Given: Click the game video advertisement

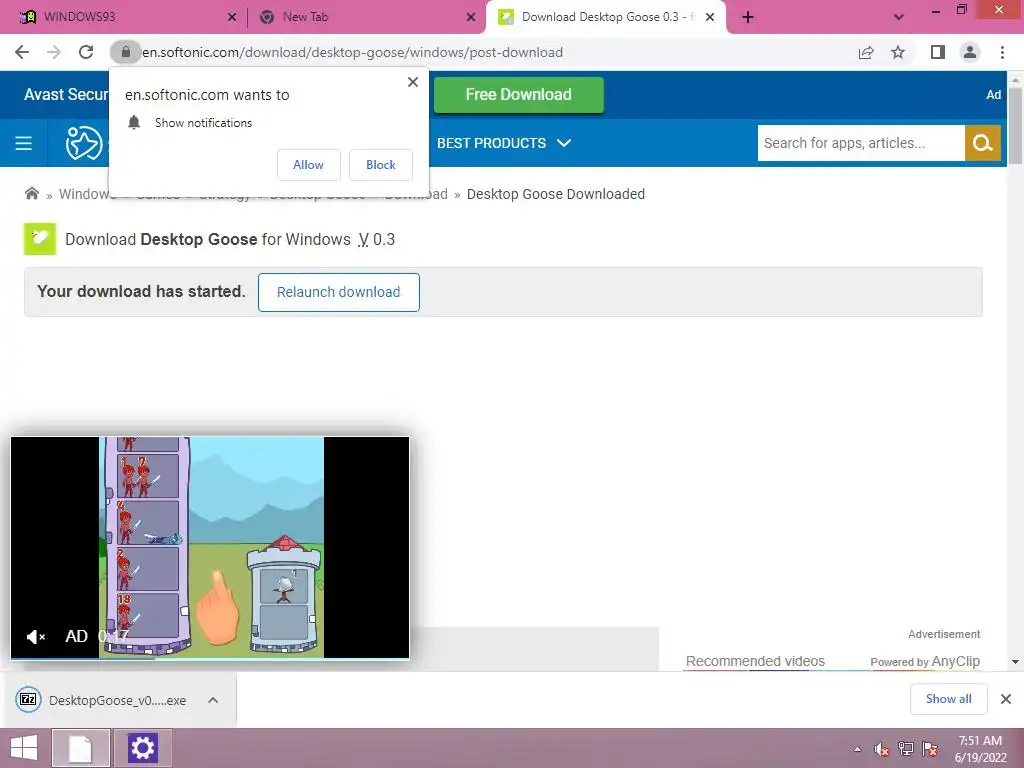Looking at the screenshot, I should (210, 547).
